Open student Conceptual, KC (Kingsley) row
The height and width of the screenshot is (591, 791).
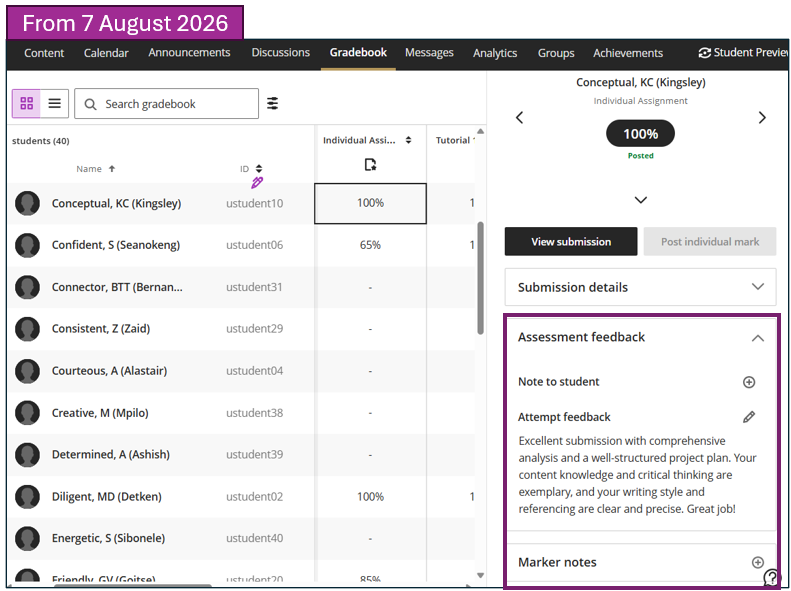(x=117, y=203)
